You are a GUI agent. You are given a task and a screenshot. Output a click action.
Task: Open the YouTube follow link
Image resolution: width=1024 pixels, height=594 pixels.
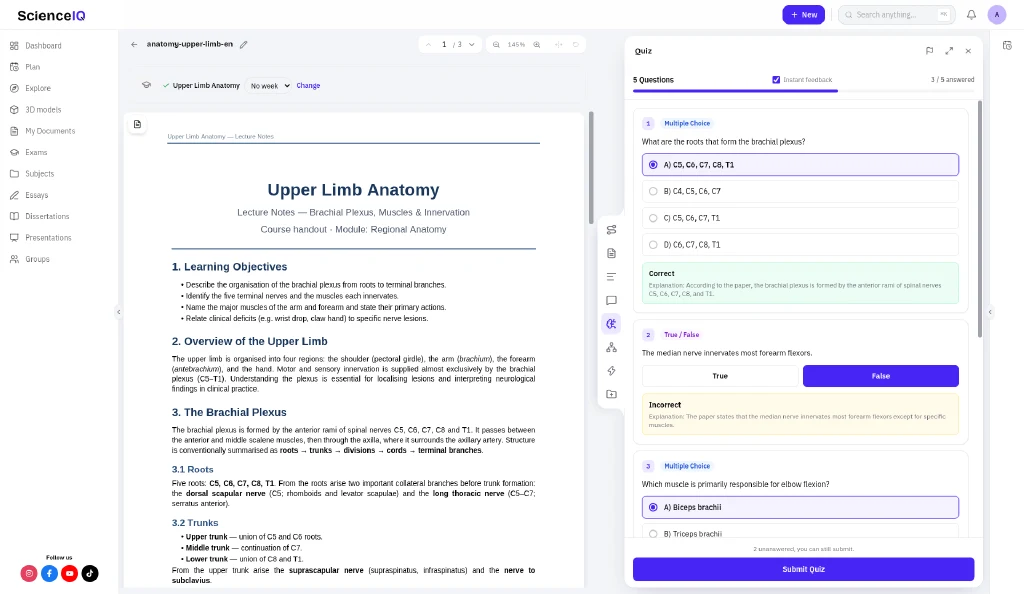(70, 573)
